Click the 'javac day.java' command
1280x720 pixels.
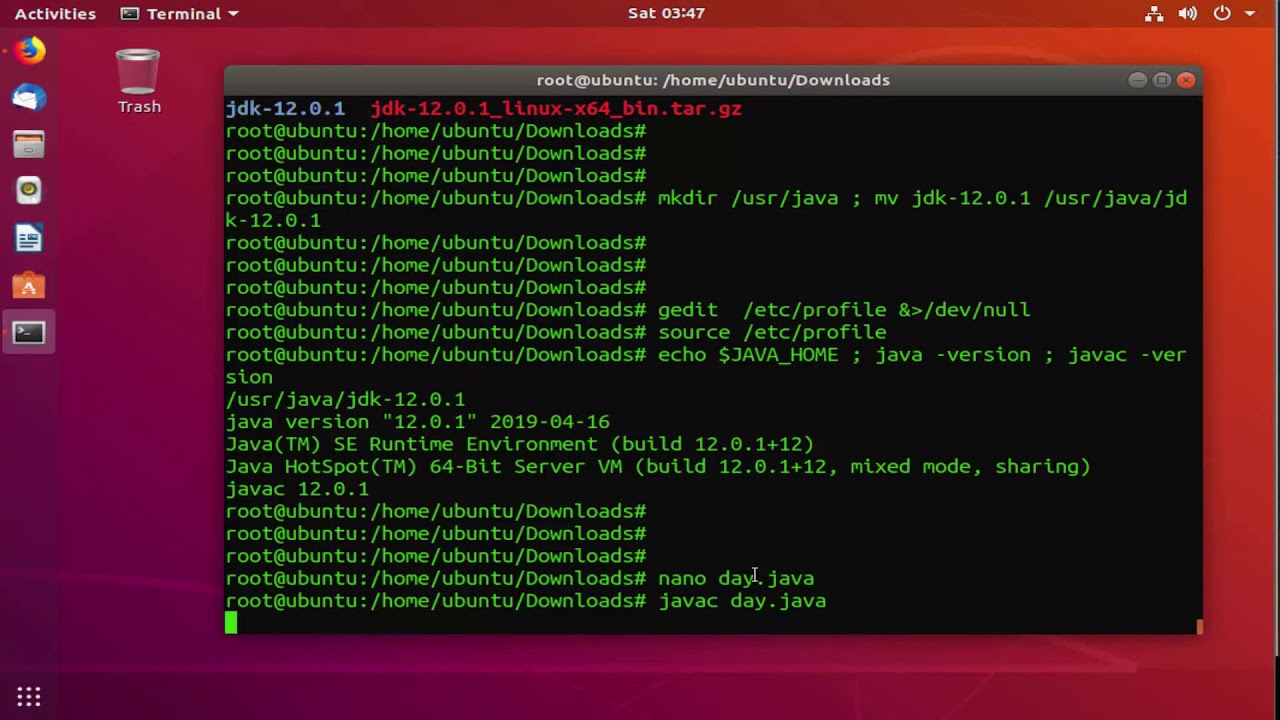pyautogui.click(x=742, y=601)
